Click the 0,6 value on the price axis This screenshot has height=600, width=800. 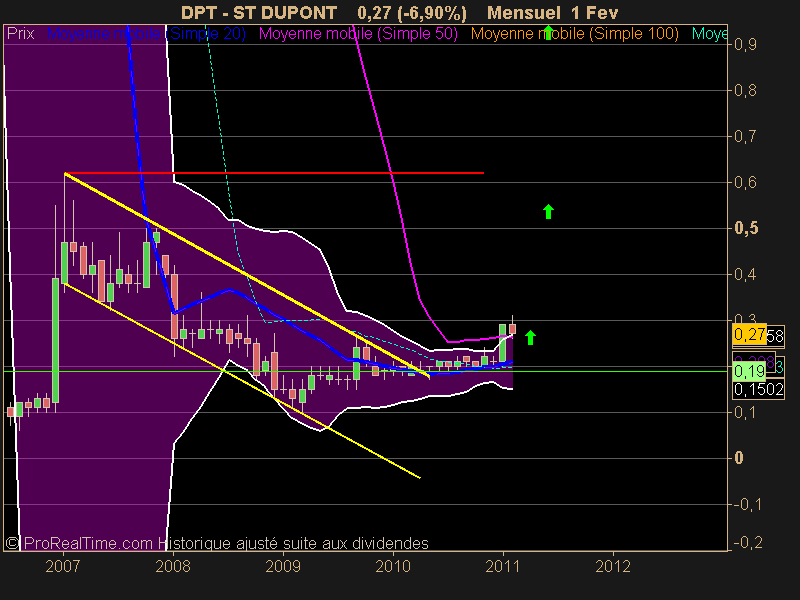pos(745,182)
